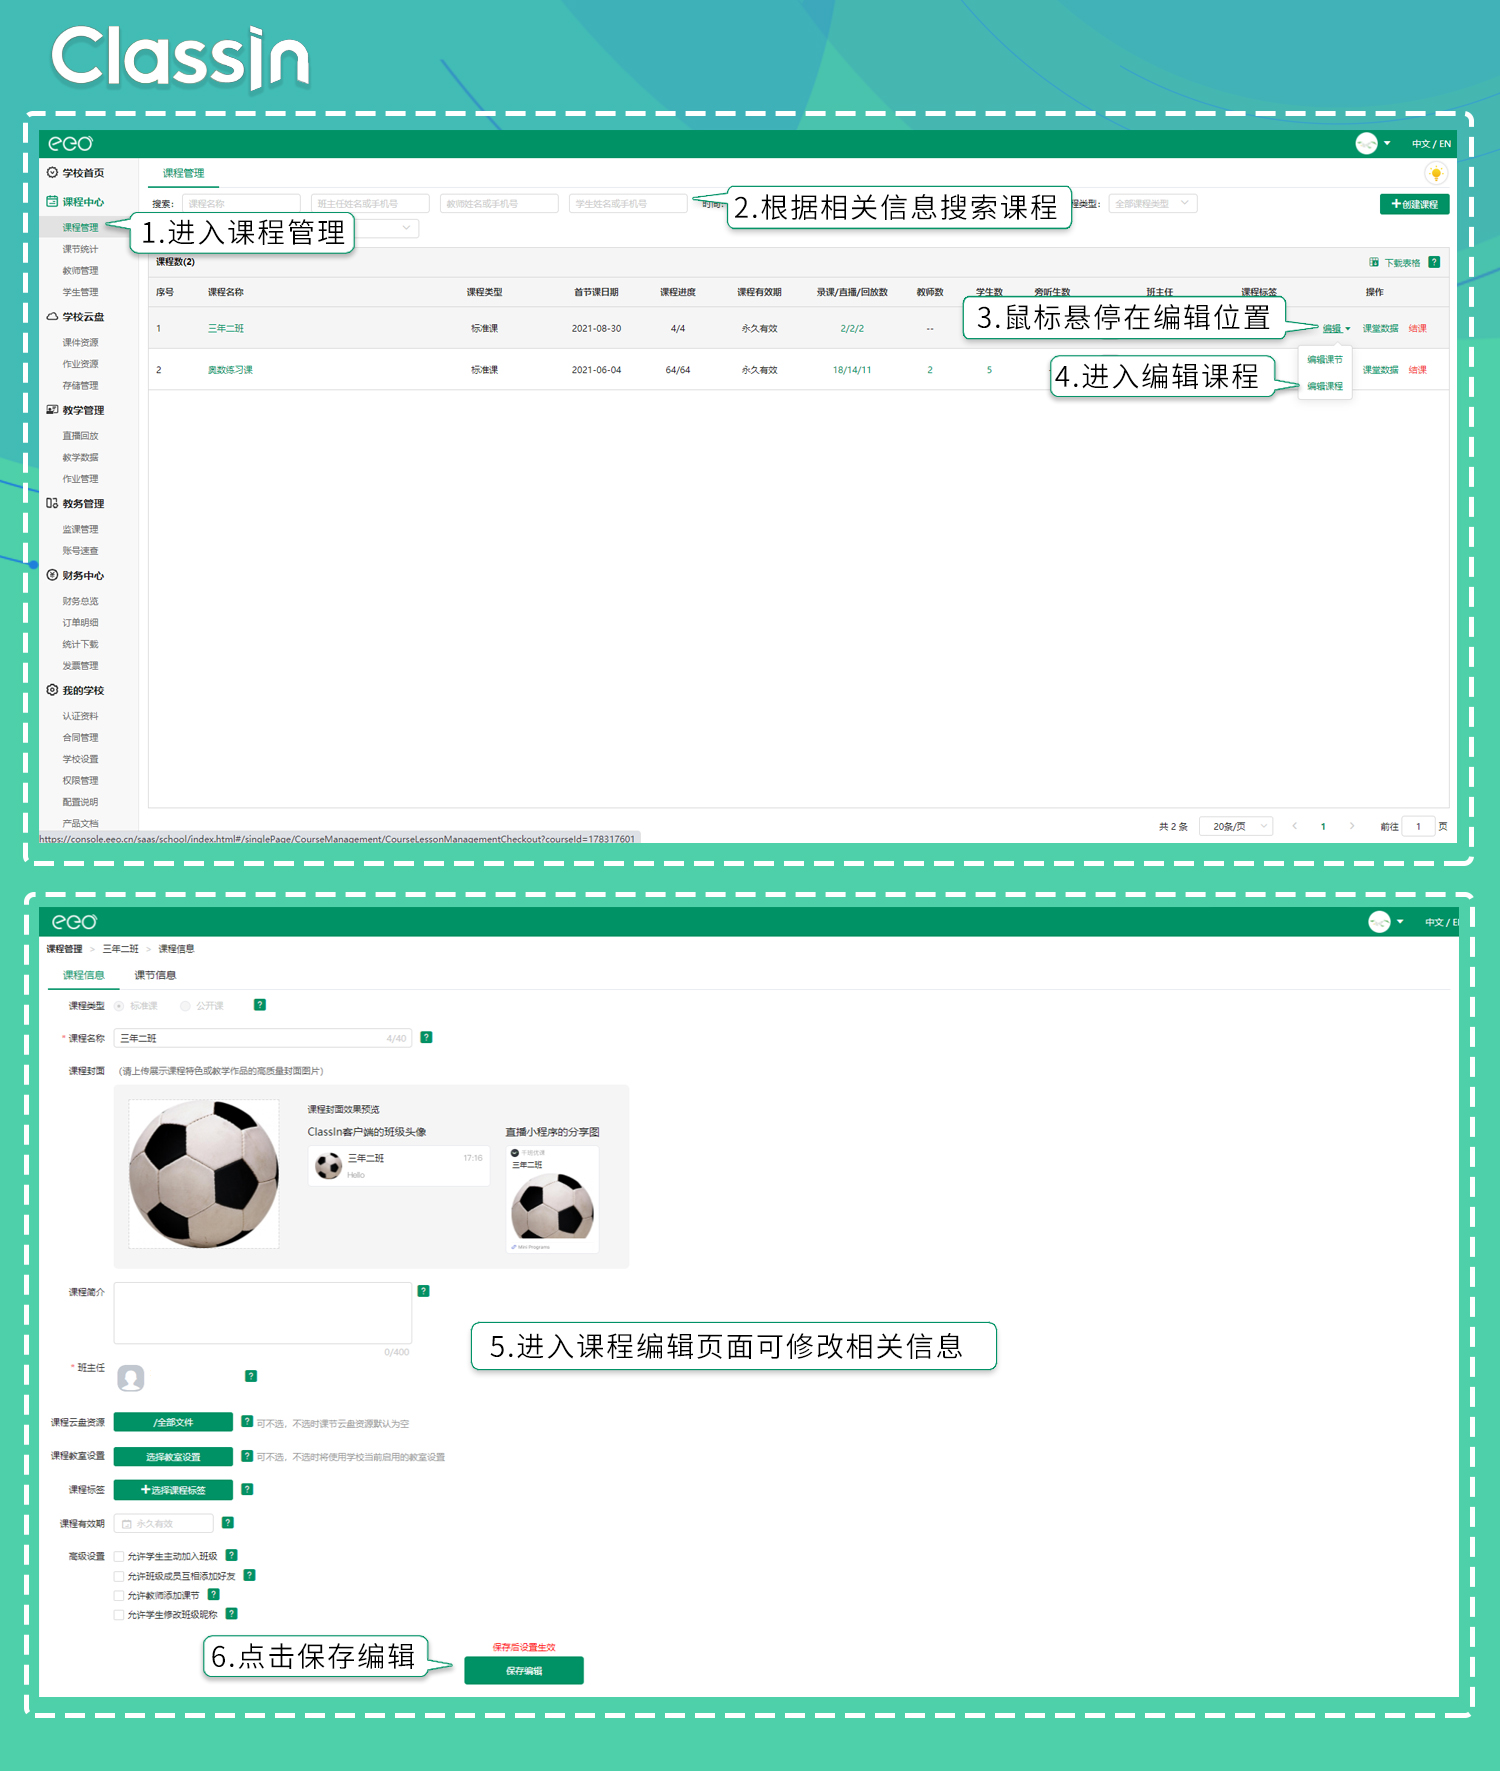Select the 标准课 radio button
This screenshot has width=1500, height=1771.
[x=119, y=1006]
